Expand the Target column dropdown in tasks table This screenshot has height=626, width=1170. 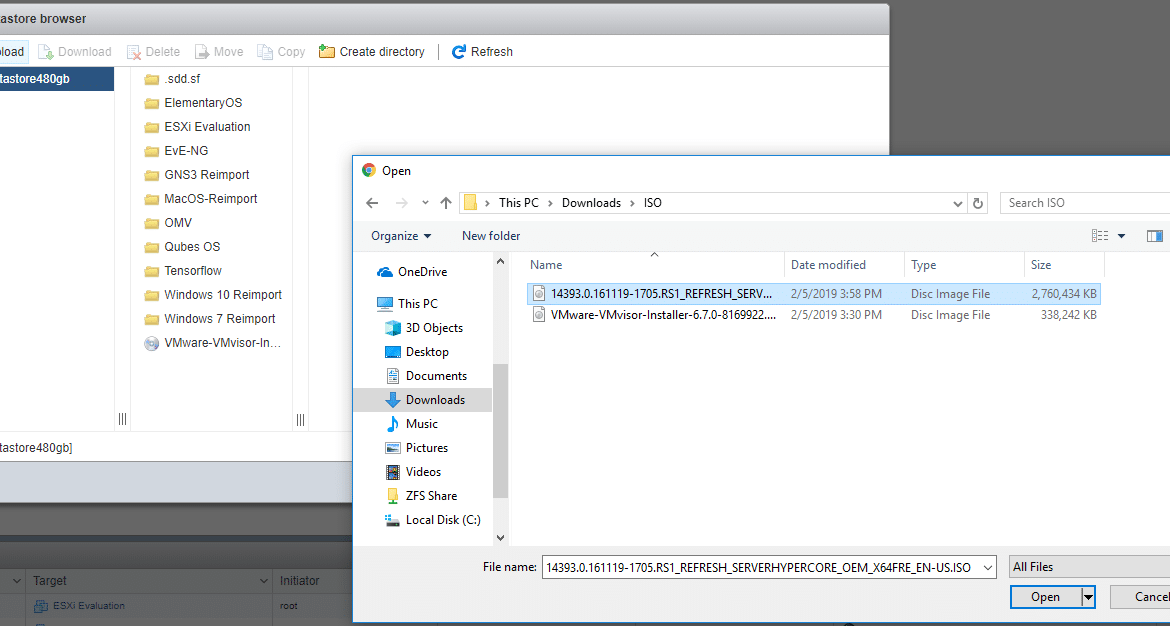263,580
